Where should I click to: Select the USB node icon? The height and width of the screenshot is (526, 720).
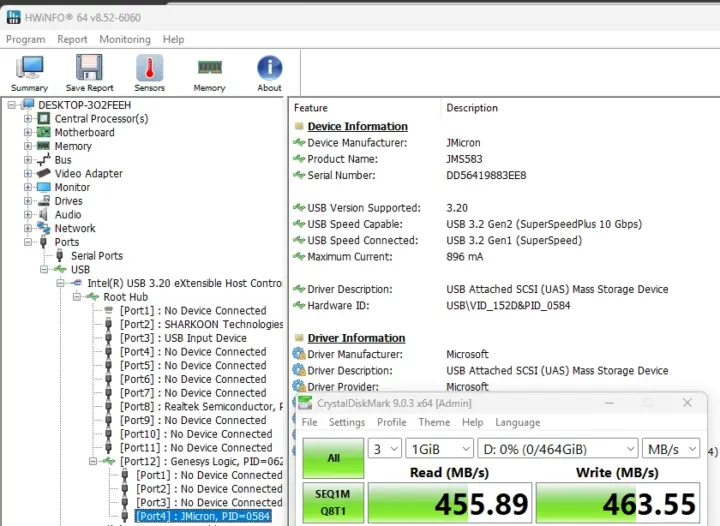tap(60, 269)
